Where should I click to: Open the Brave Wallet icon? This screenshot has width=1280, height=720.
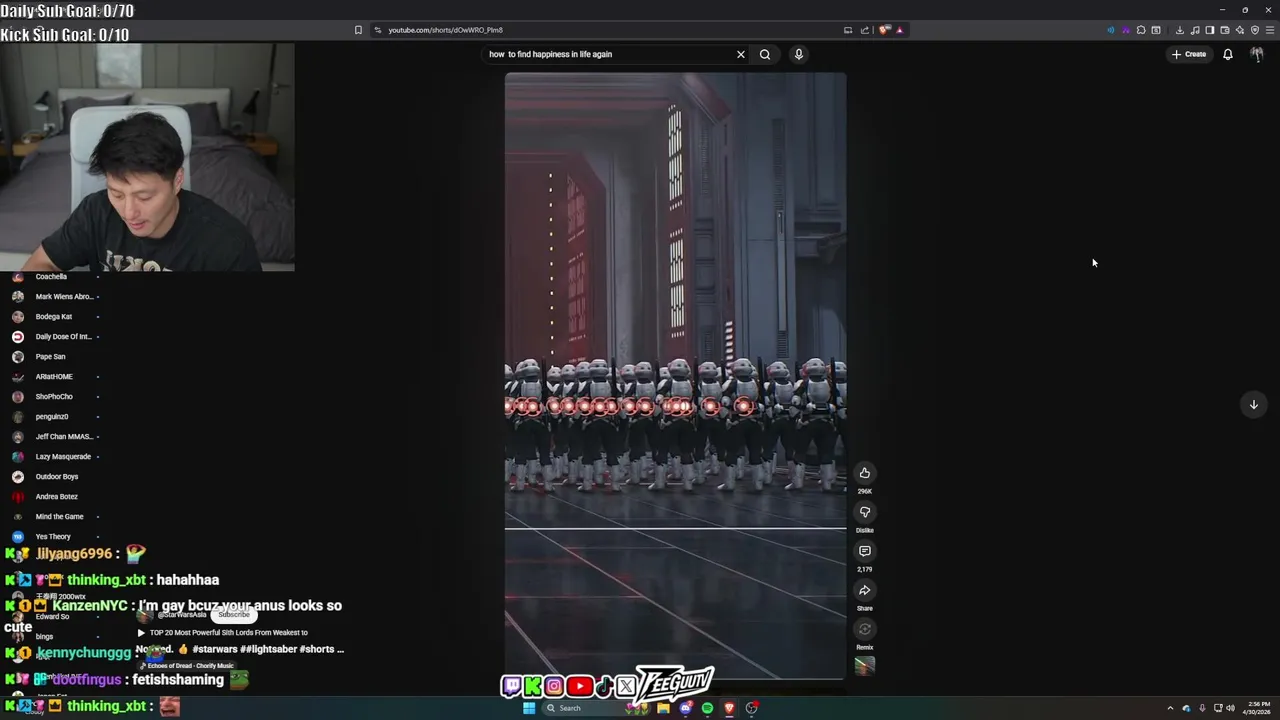pyautogui.click(x=1225, y=30)
